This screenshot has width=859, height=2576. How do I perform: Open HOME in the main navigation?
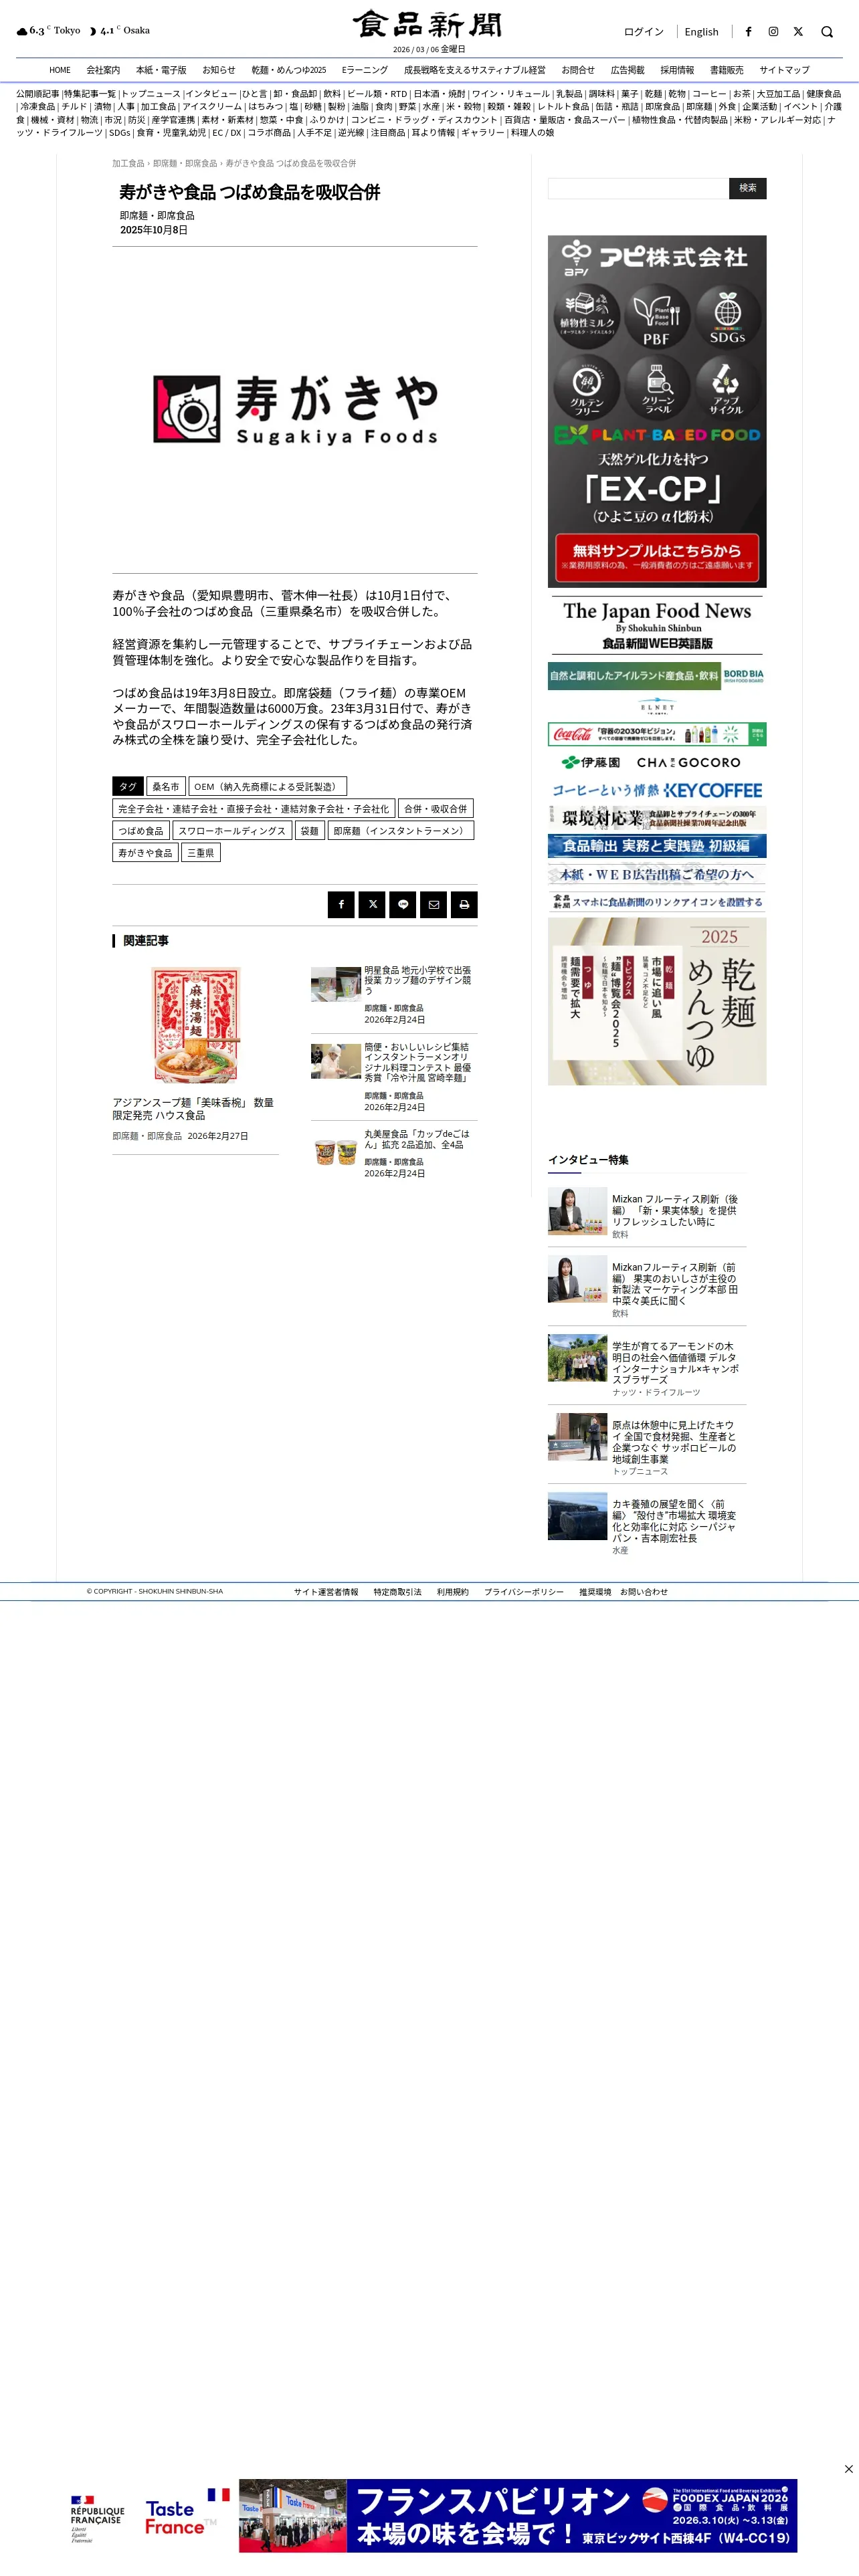coord(60,70)
